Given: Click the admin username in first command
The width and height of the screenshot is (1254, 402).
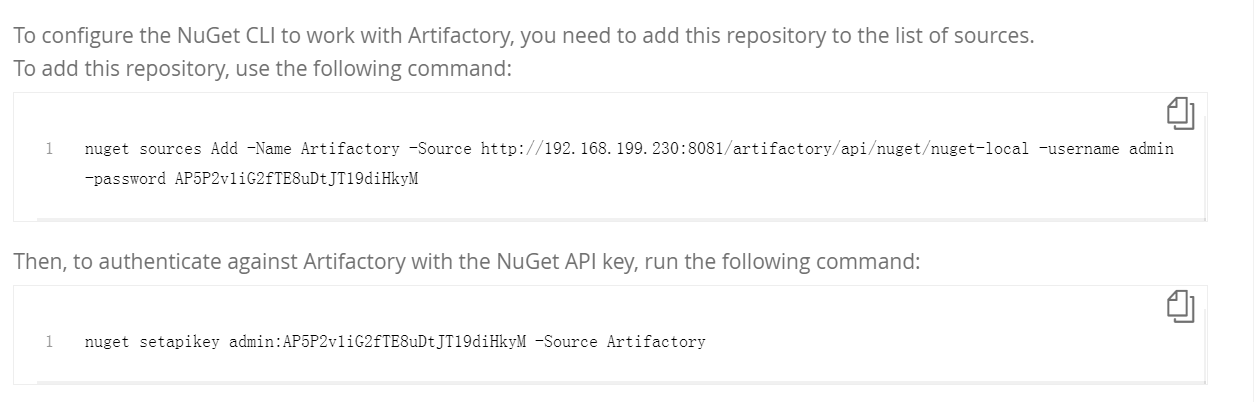Looking at the screenshot, I should point(1151,149).
